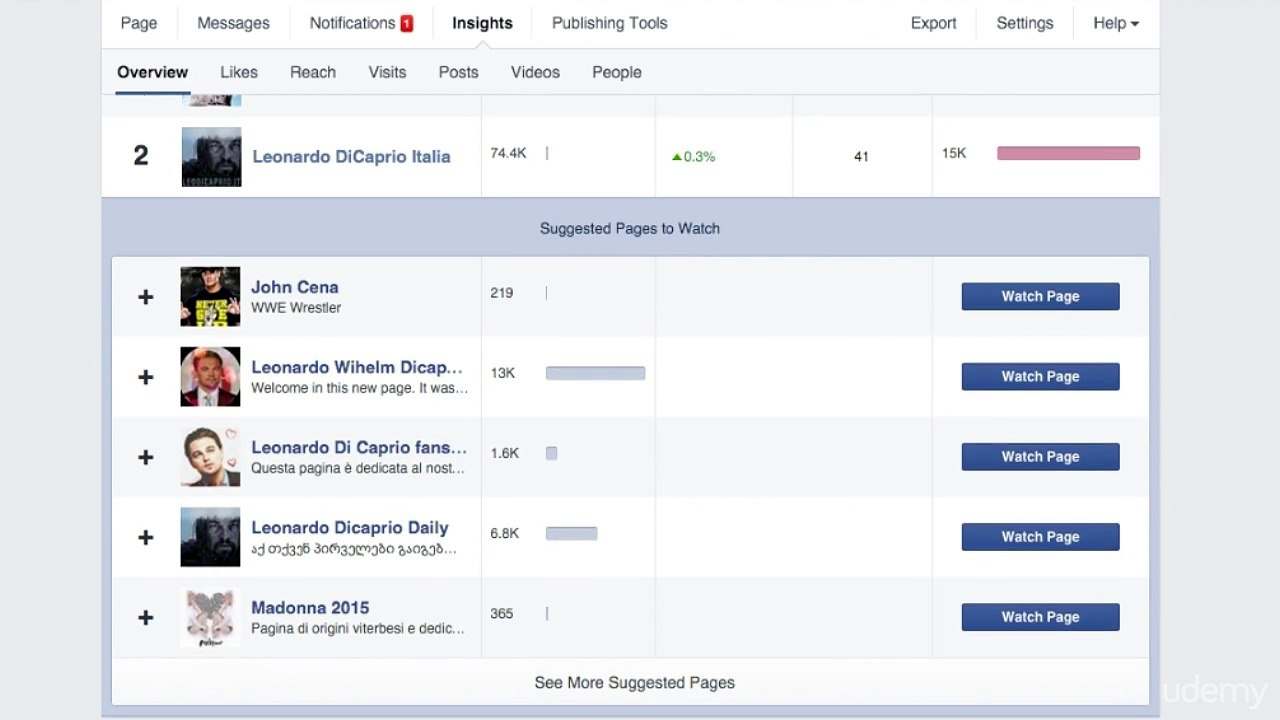
Task: Open the Leonardo DiCaprio Italia page link
Action: click(x=351, y=156)
